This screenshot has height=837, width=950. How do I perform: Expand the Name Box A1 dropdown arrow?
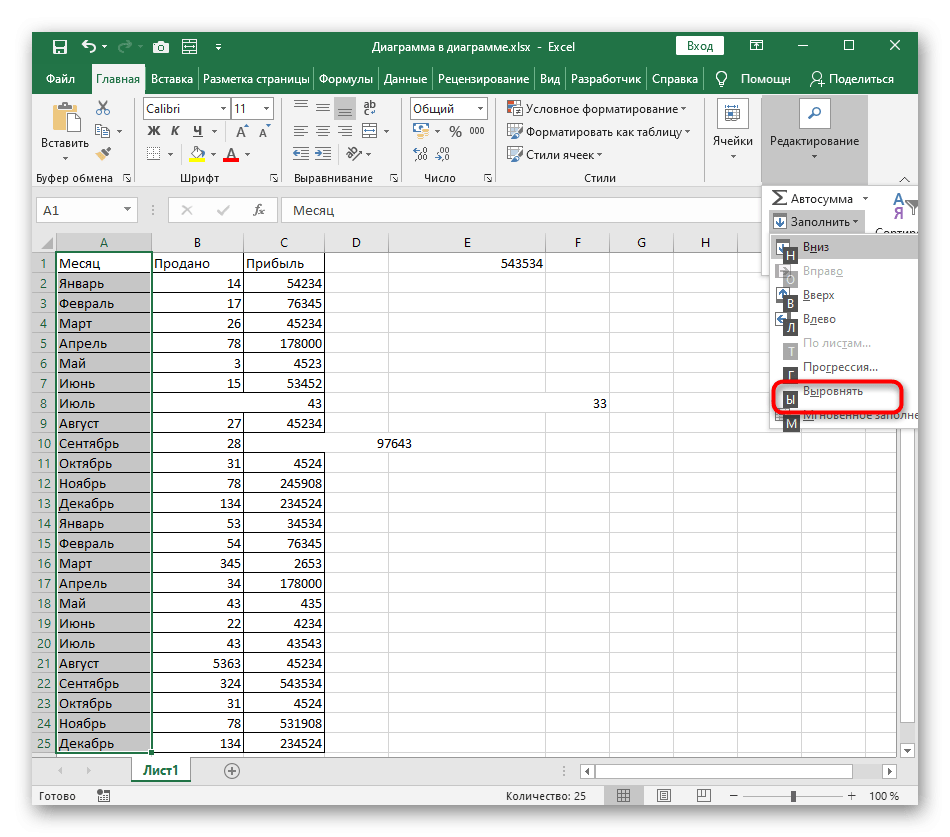click(127, 210)
